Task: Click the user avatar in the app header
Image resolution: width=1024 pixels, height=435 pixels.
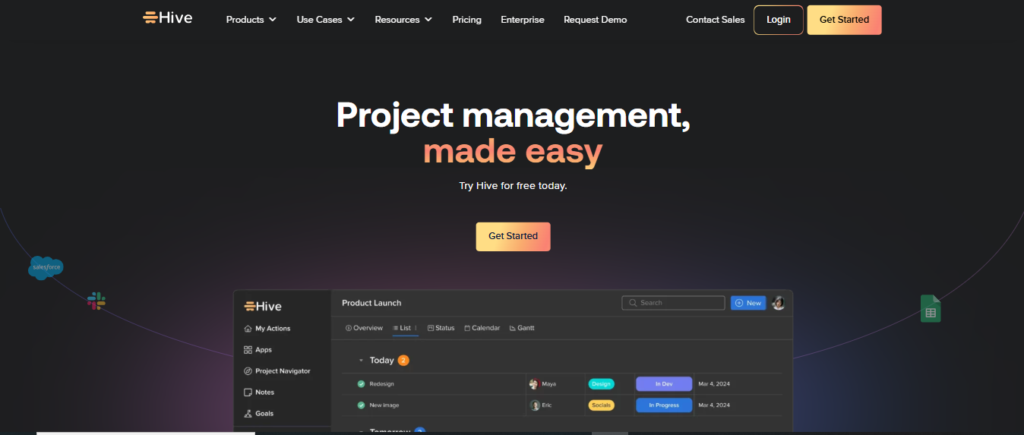Action: coord(778,302)
